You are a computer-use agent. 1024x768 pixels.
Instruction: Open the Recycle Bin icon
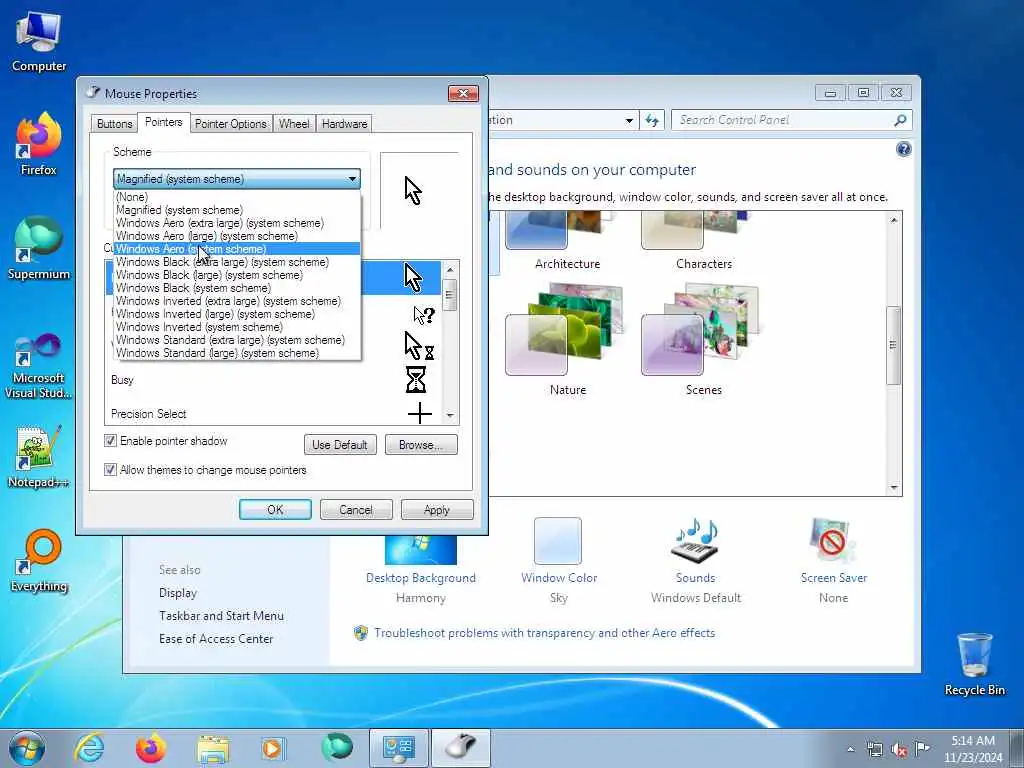pyautogui.click(x=974, y=664)
